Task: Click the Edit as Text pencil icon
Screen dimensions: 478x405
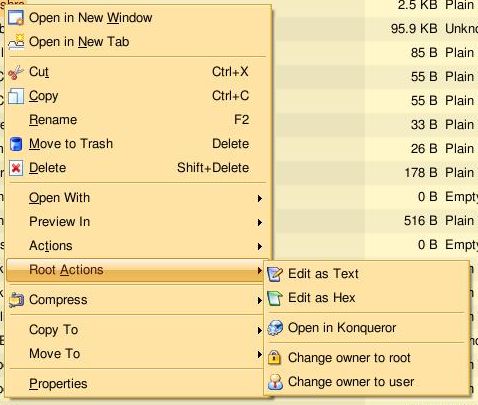Action: click(x=275, y=274)
